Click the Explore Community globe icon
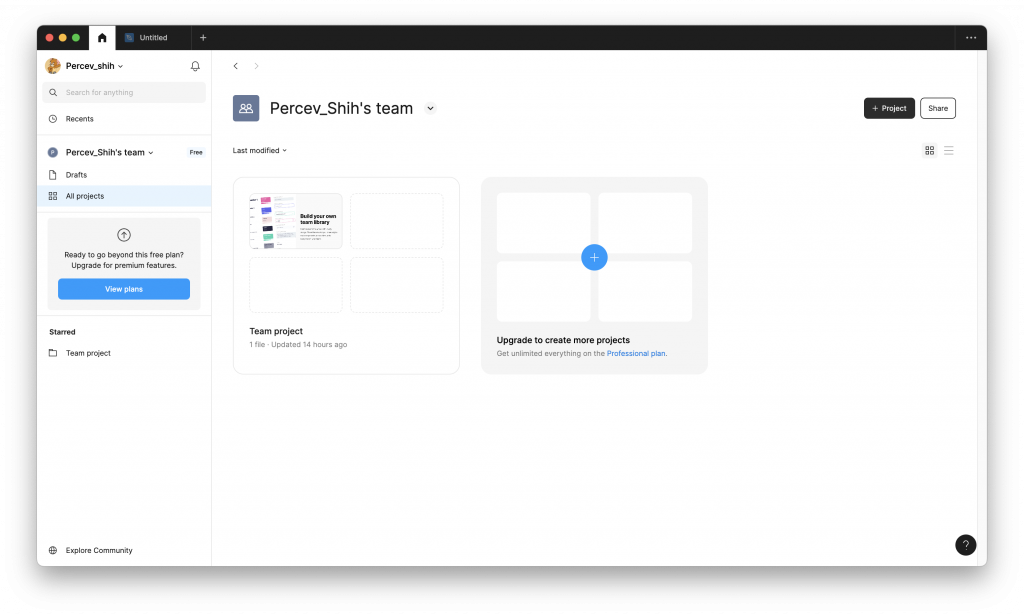Image resolution: width=1024 pixels, height=615 pixels. (x=53, y=550)
